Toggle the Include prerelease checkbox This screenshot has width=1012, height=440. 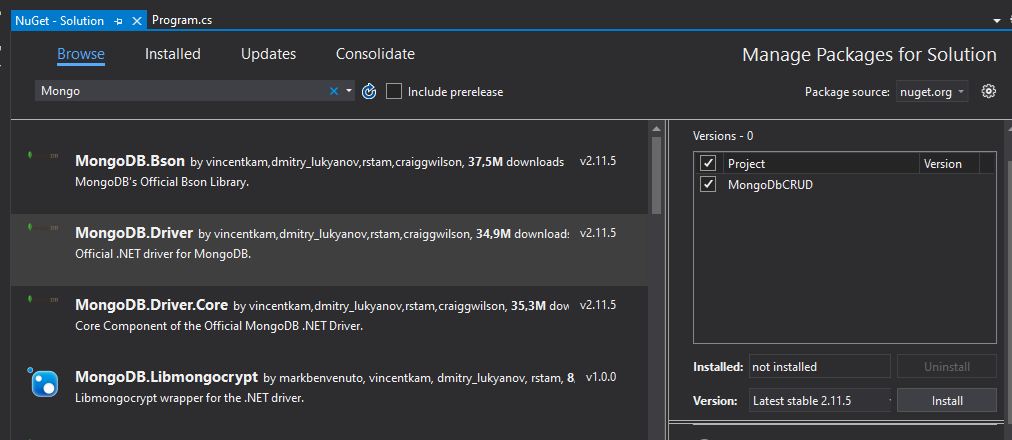point(394,91)
